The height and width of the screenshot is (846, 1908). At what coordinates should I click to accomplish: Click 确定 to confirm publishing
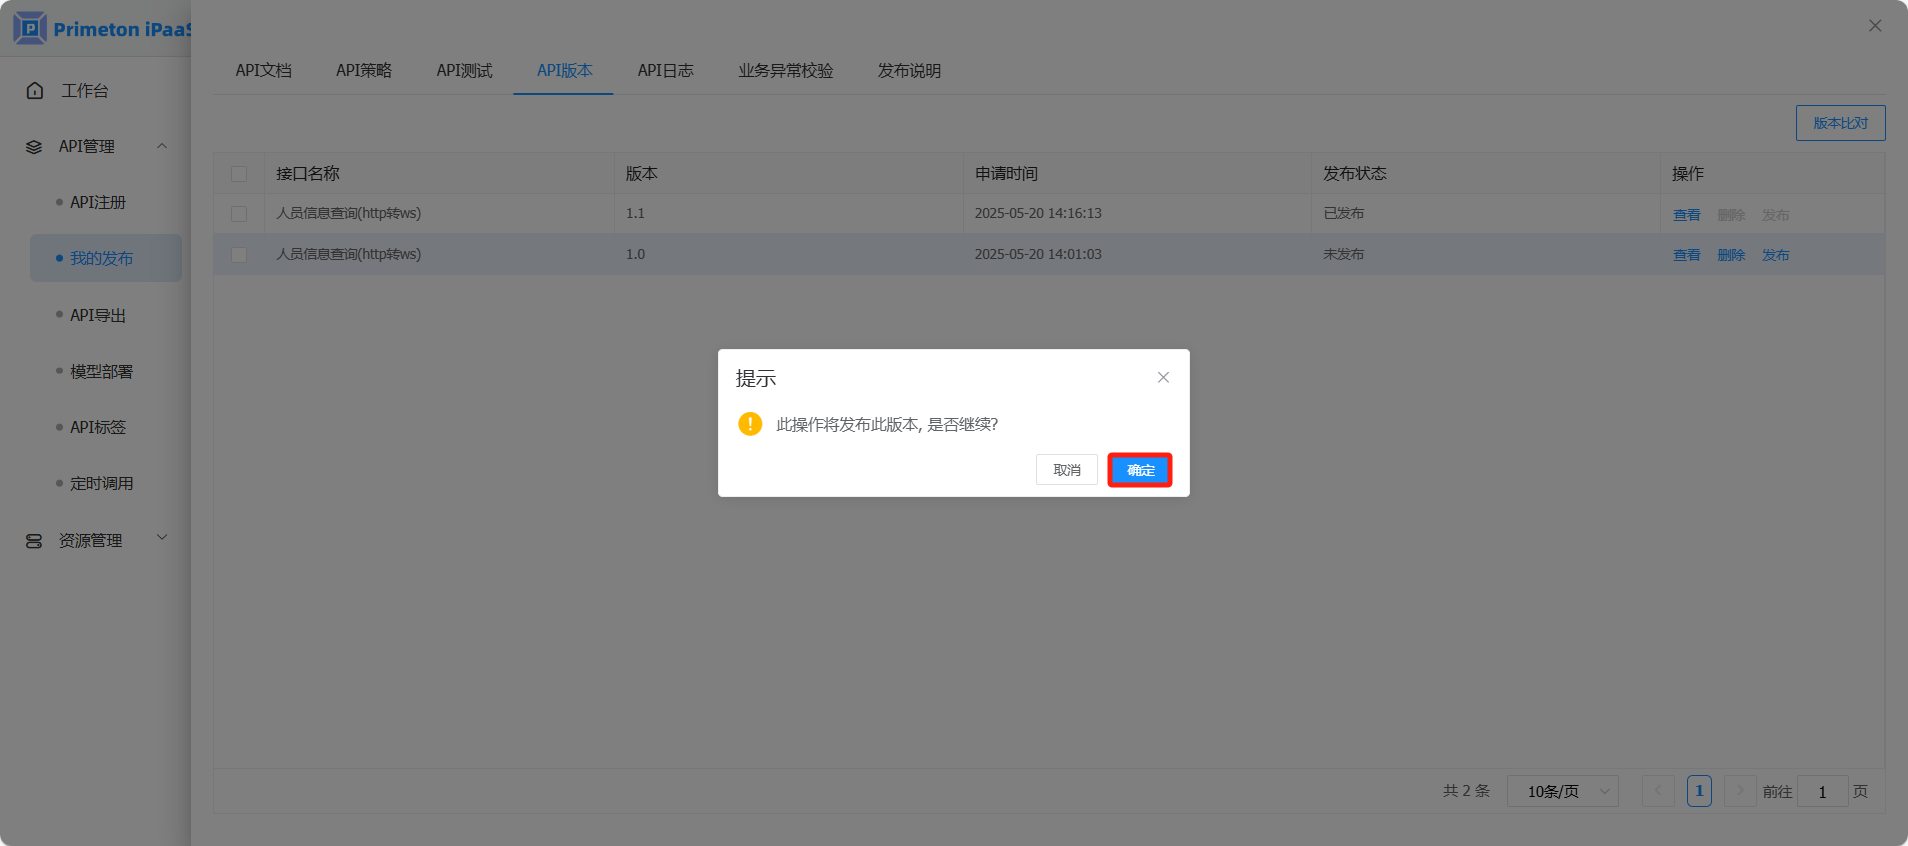coord(1140,470)
